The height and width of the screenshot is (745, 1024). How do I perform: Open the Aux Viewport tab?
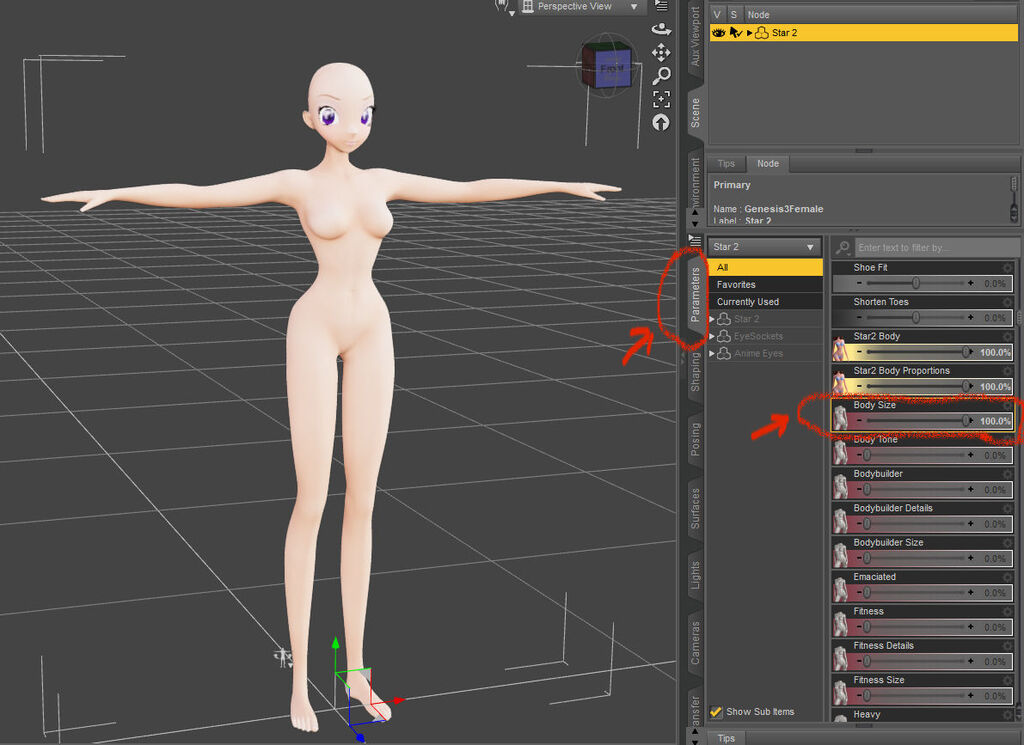pyautogui.click(x=696, y=37)
